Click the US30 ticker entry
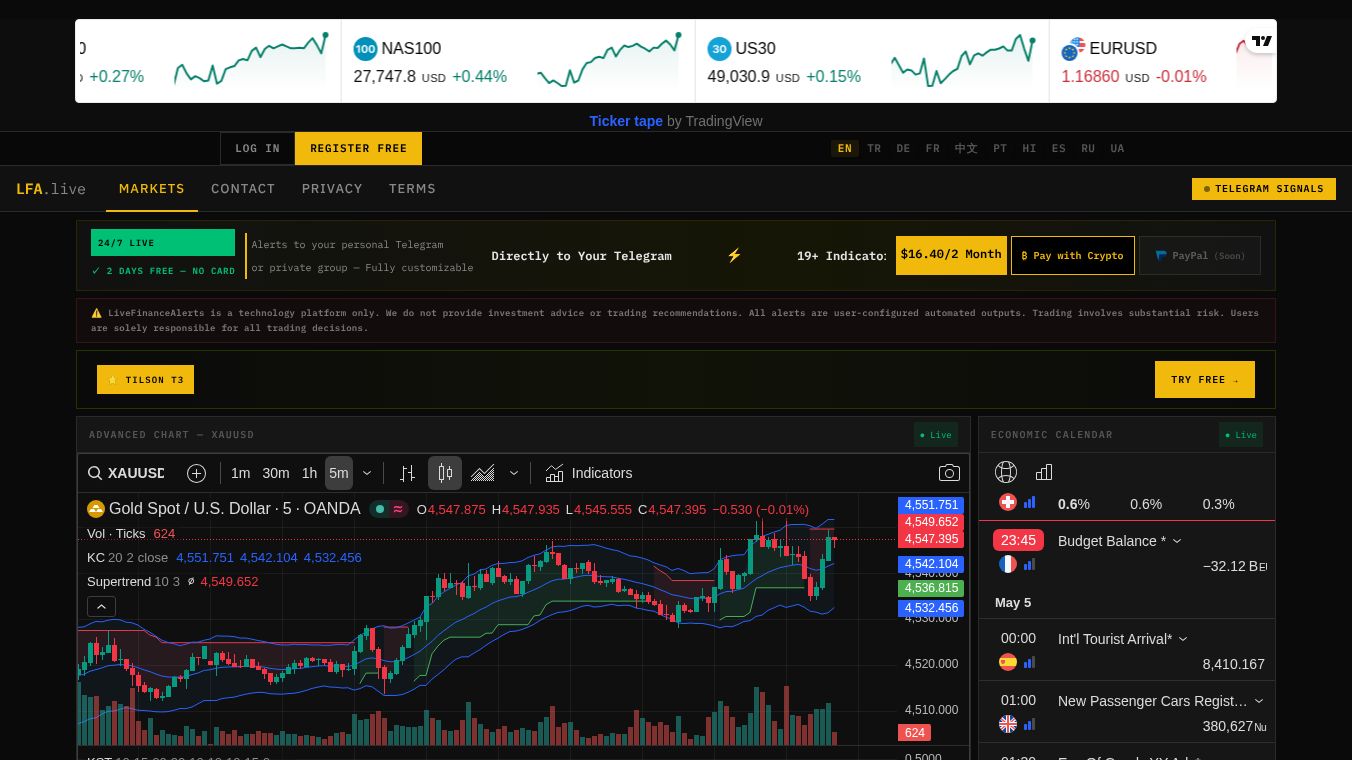The width and height of the screenshot is (1352, 760). click(x=872, y=61)
